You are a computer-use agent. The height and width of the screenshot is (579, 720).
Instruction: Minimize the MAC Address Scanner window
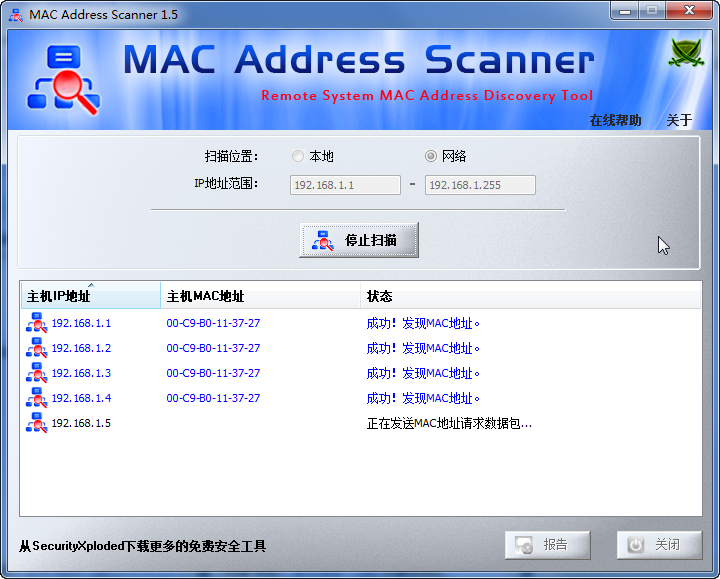point(624,11)
